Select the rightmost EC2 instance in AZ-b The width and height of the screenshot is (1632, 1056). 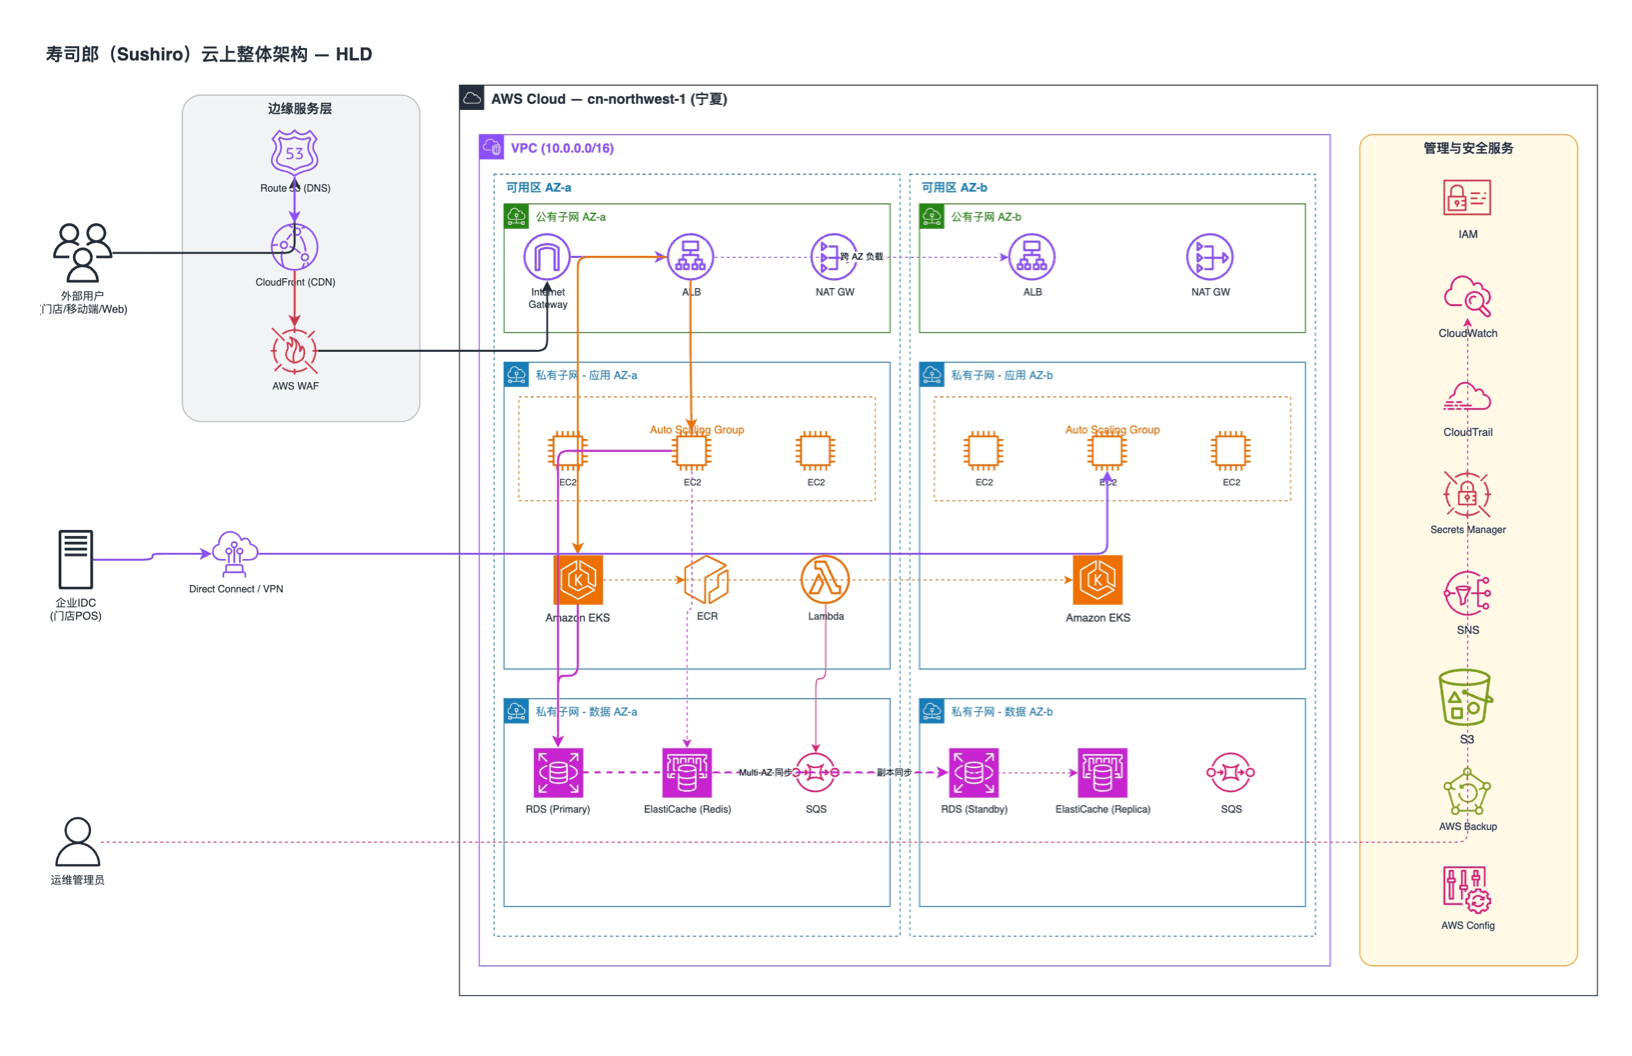coord(1230,451)
